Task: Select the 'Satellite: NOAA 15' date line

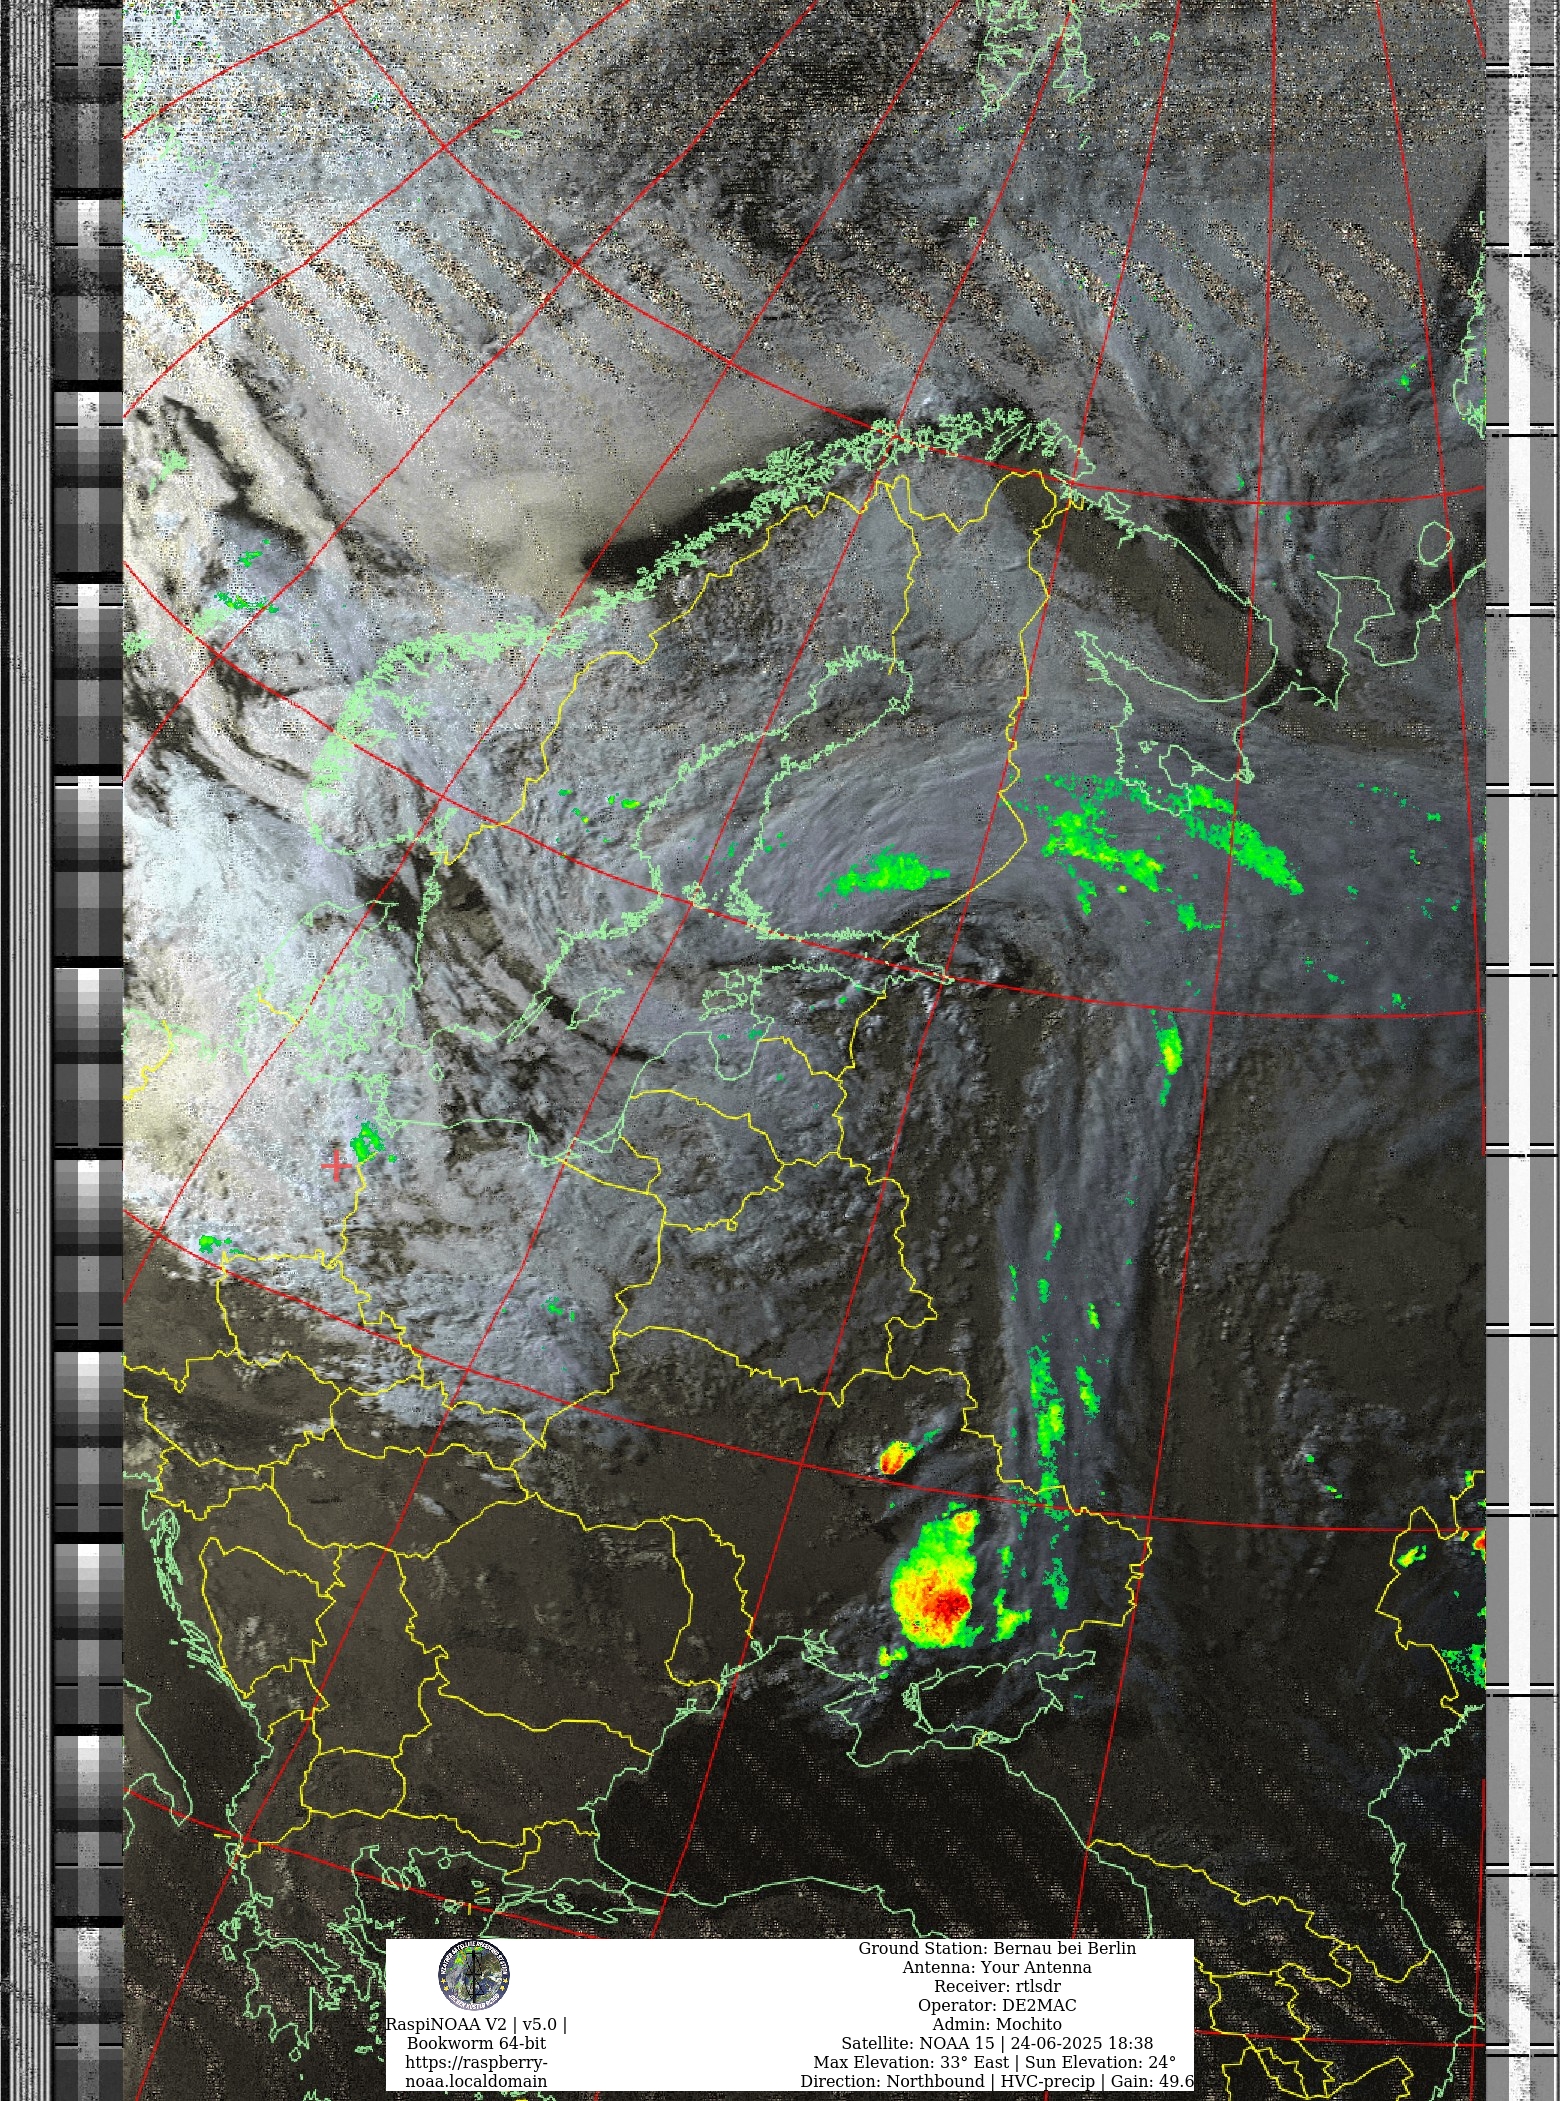Action: point(997,2043)
